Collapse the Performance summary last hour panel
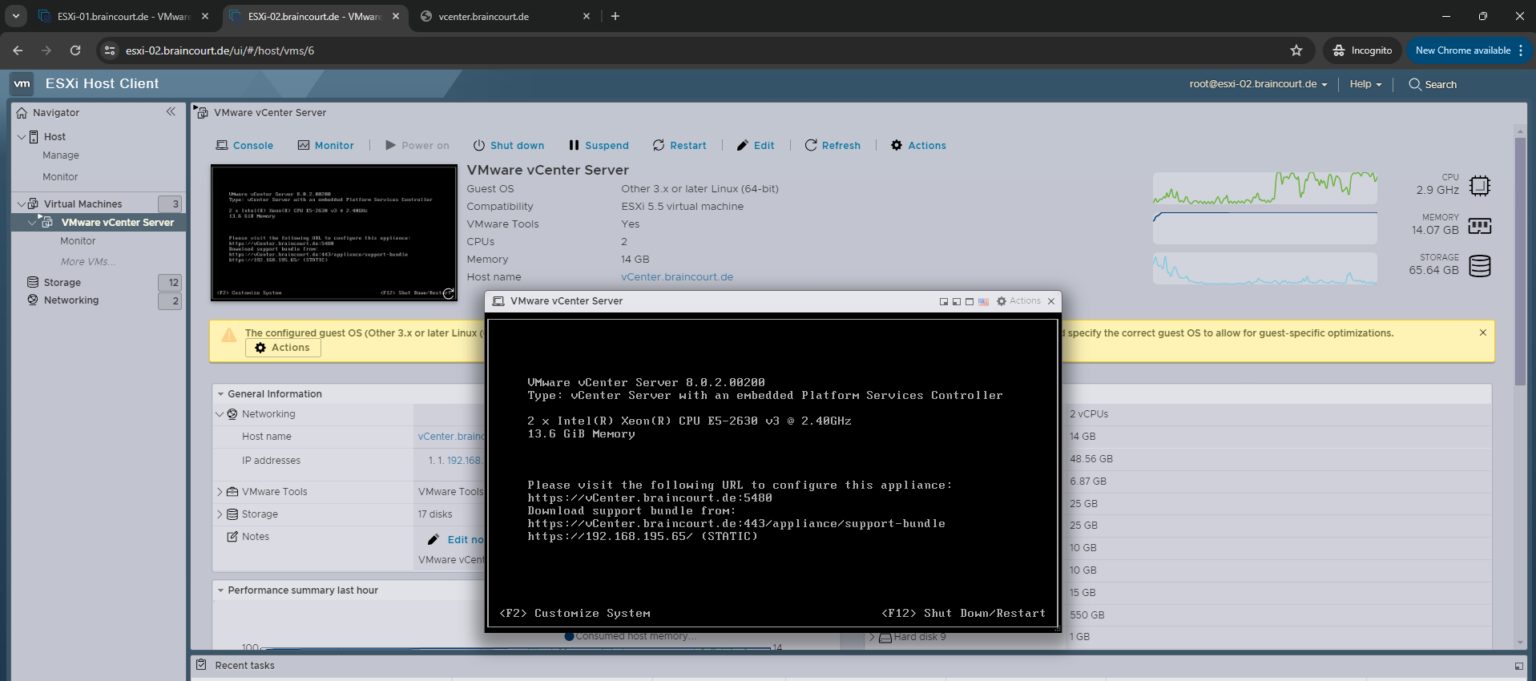 pyautogui.click(x=221, y=590)
